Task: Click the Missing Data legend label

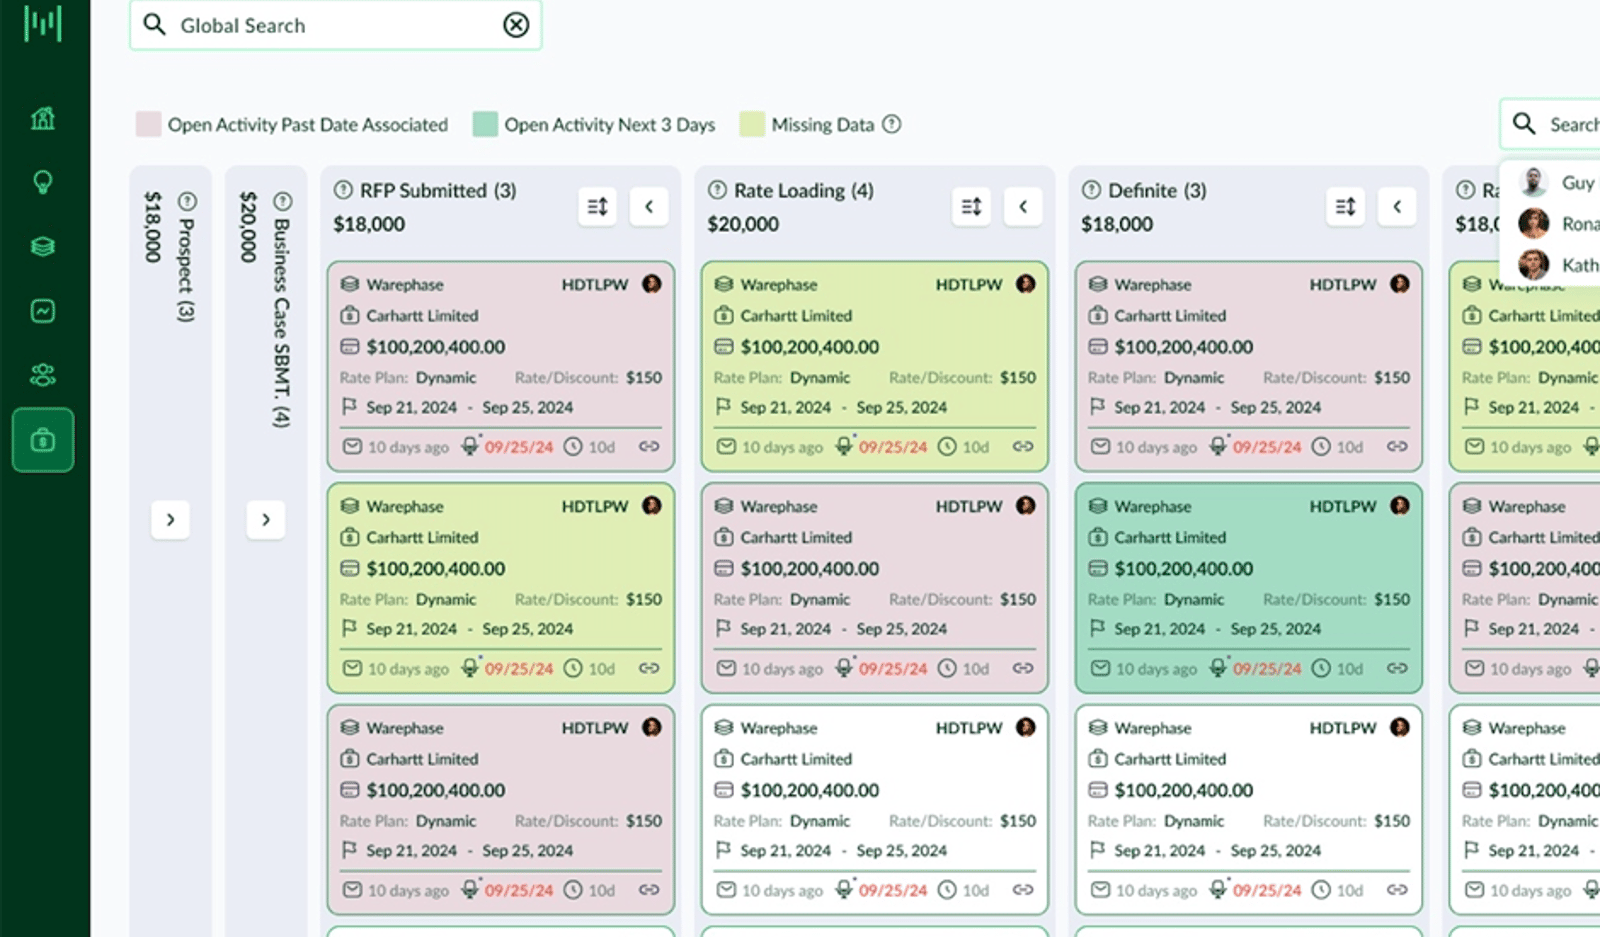Action: [x=823, y=124]
